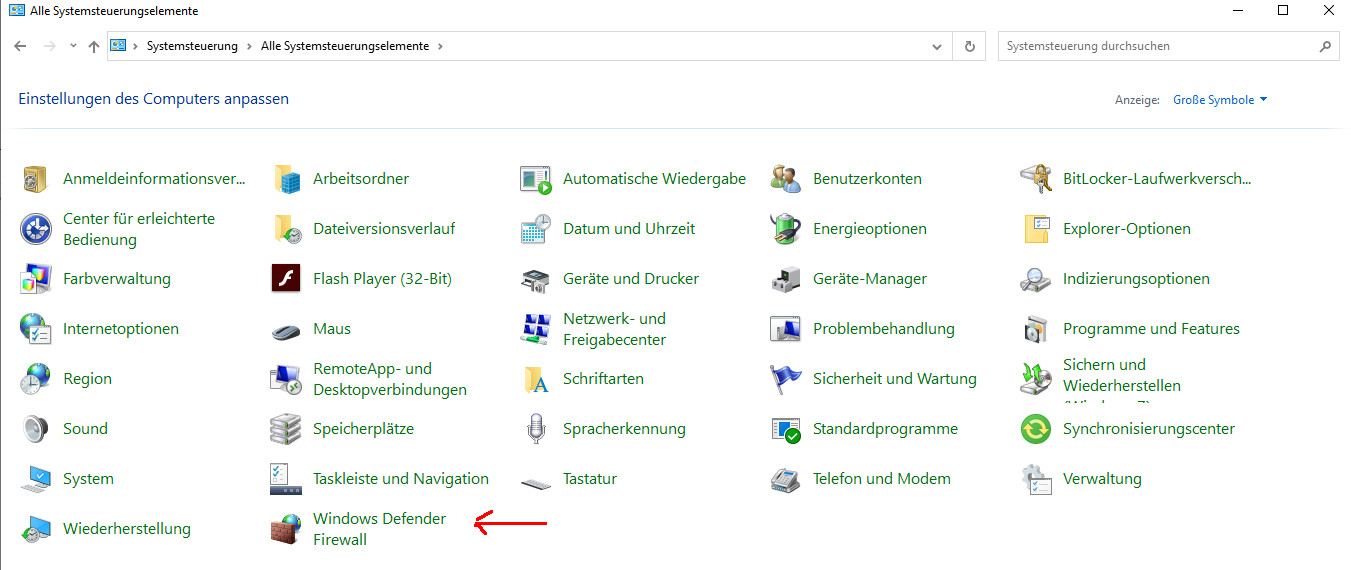Open the Windows Defender Firewall icon
The height and width of the screenshot is (570, 1351).
click(286, 529)
